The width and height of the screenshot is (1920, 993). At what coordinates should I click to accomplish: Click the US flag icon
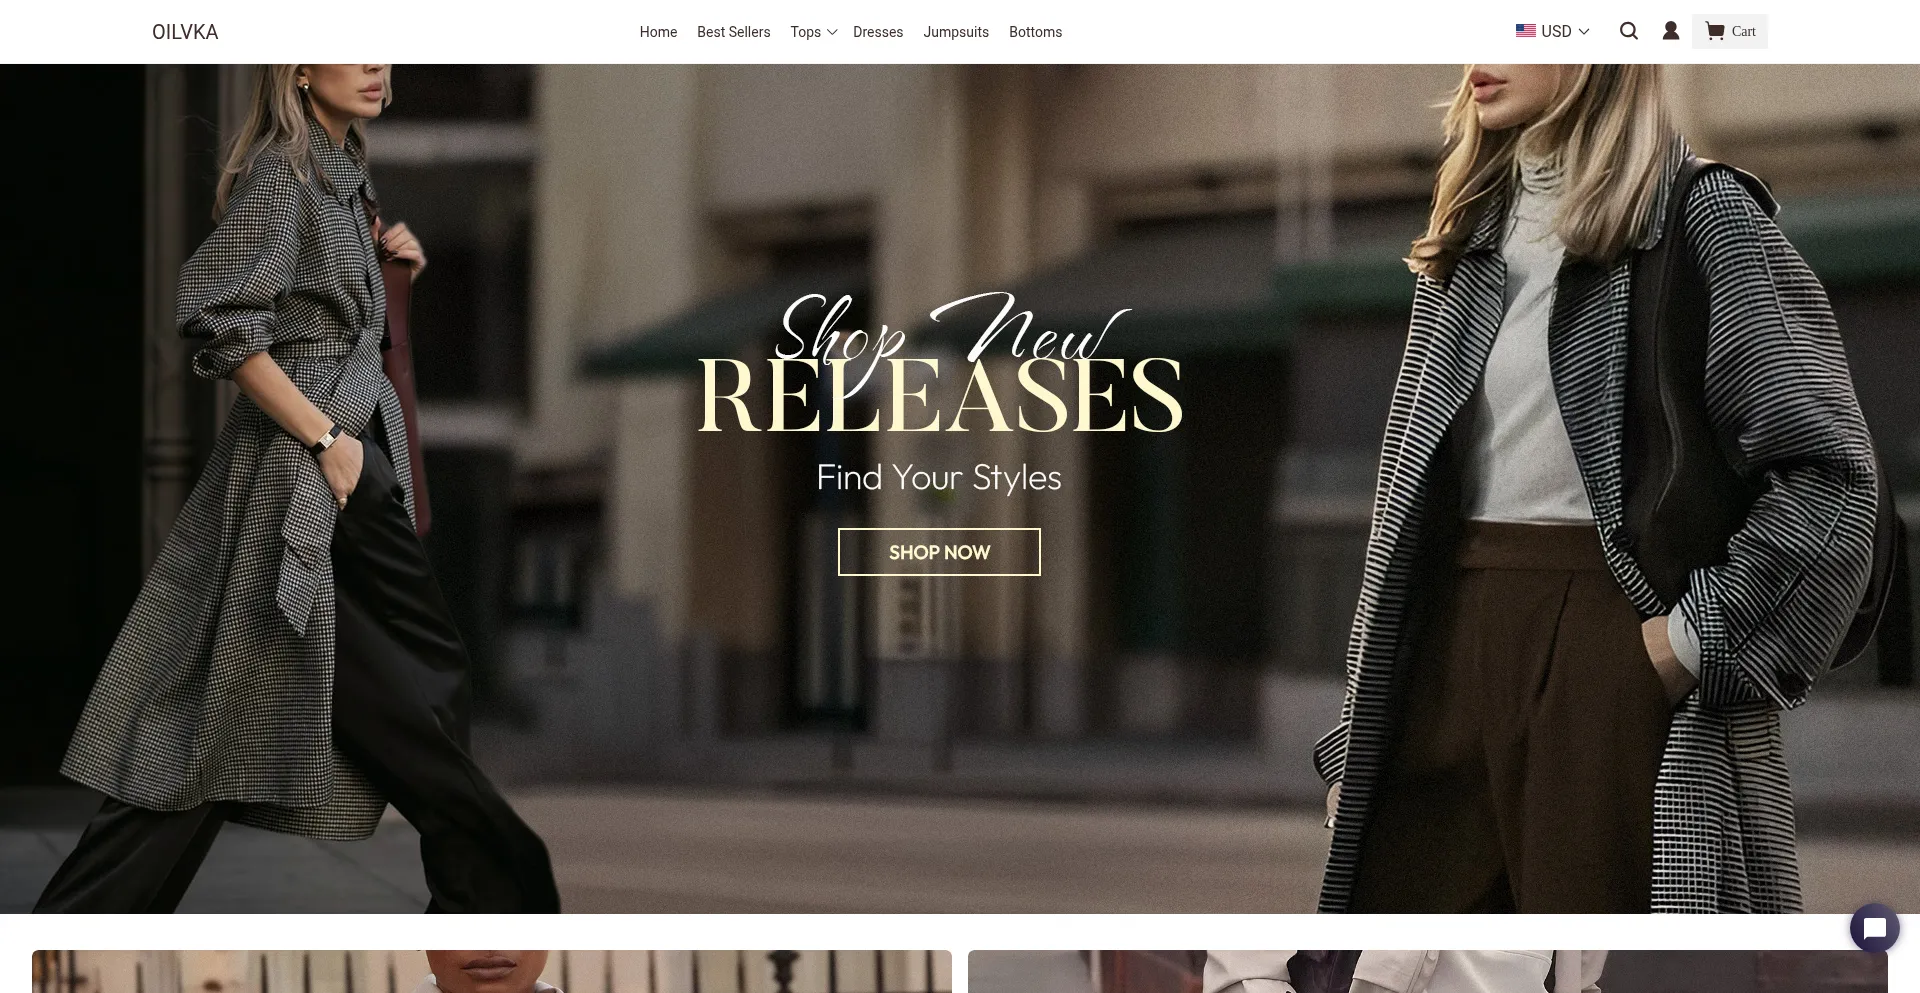click(x=1525, y=31)
